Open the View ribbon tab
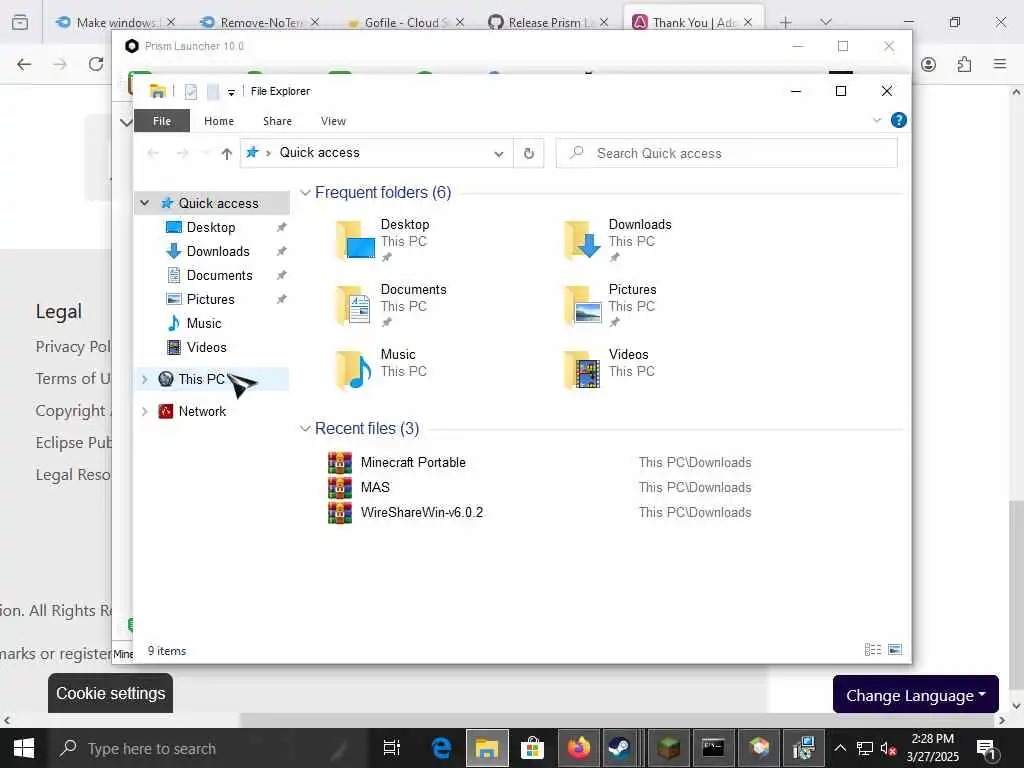Viewport: 1024px width, 768px height. pyautogui.click(x=333, y=121)
